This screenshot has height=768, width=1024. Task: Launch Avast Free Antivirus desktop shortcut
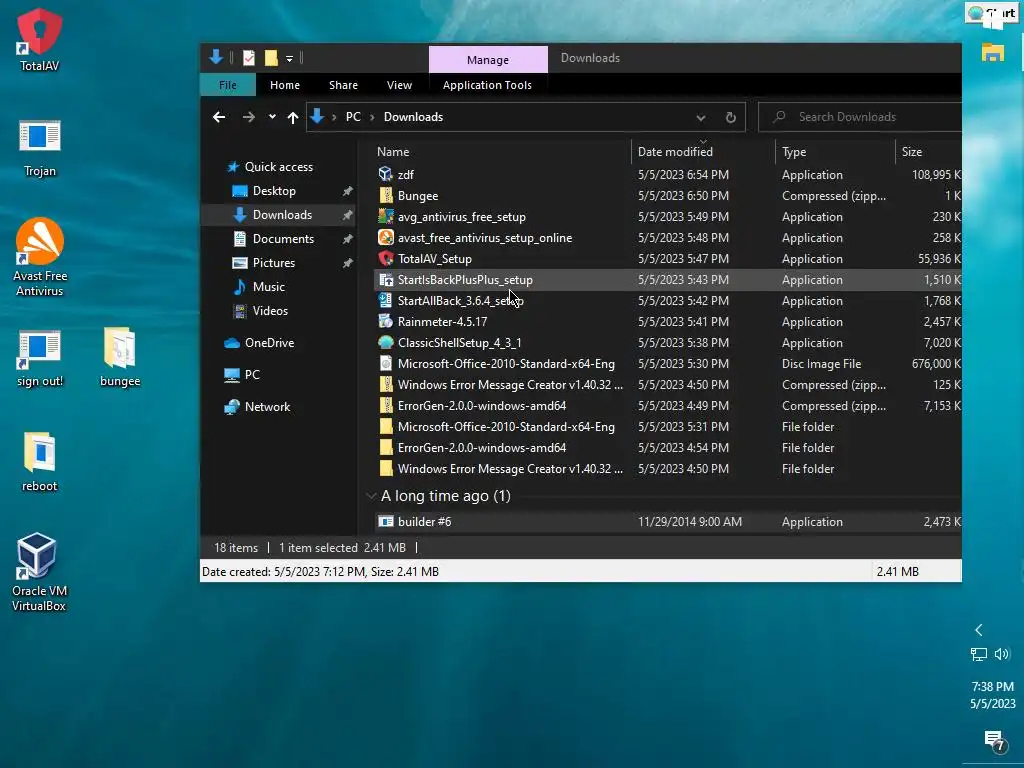40,257
